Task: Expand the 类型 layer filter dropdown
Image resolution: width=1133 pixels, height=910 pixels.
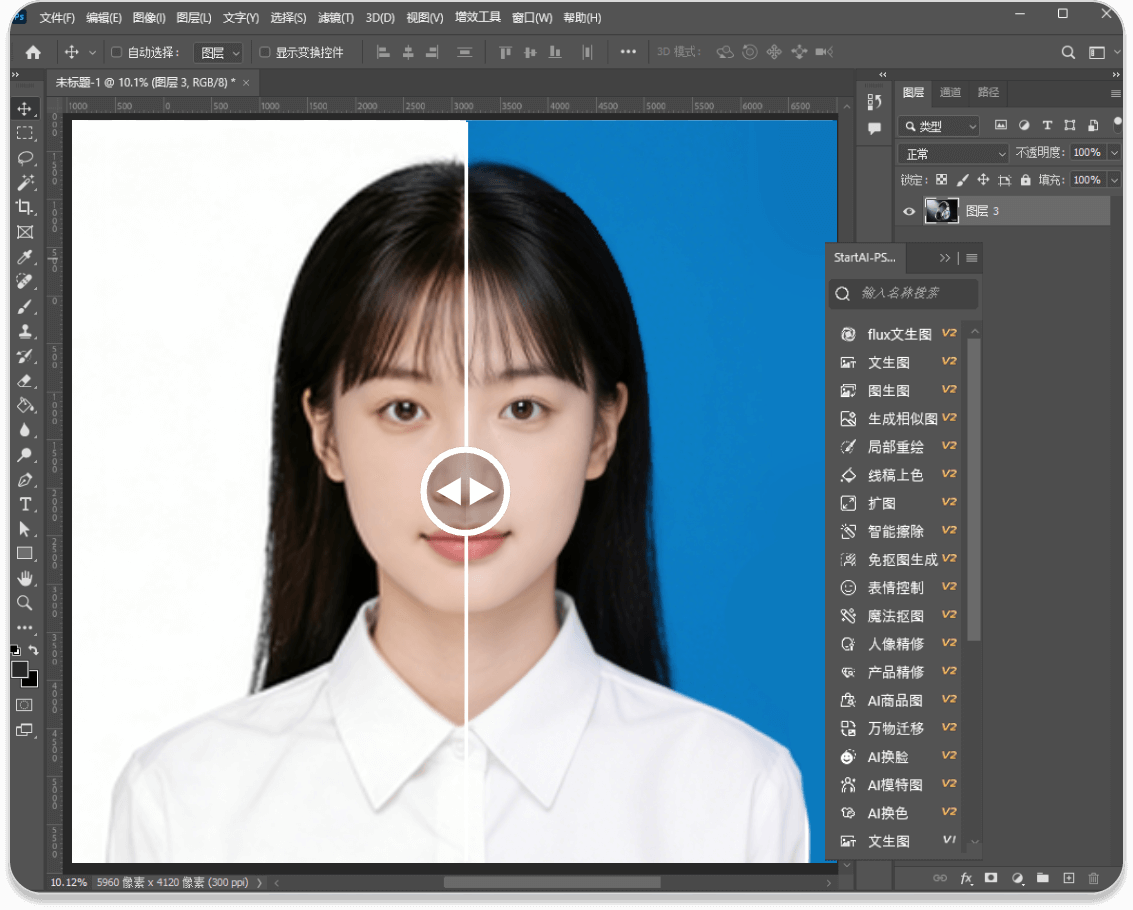Action: tap(940, 126)
